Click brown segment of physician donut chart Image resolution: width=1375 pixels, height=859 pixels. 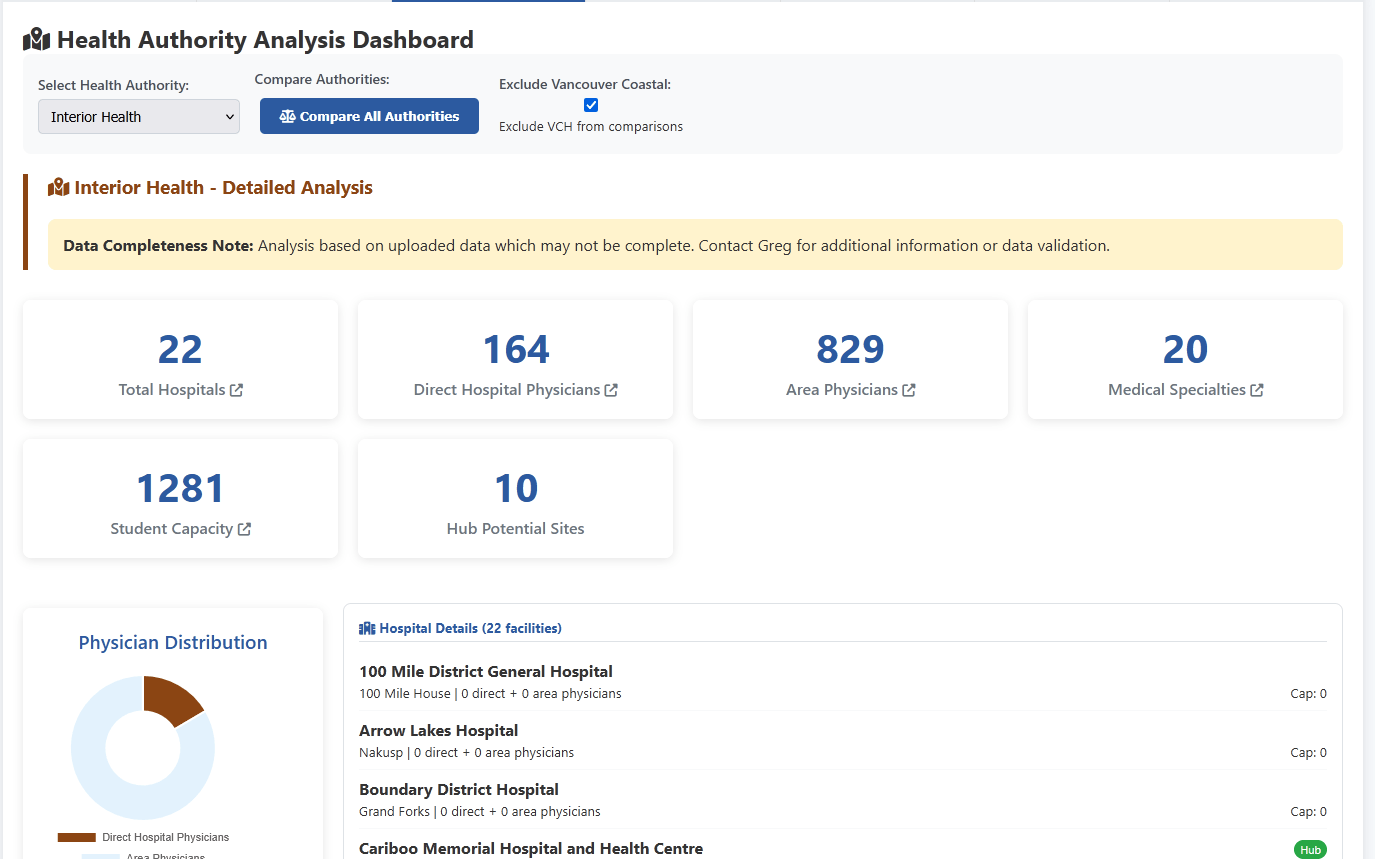pyautogui.click(x=170, y=696)
